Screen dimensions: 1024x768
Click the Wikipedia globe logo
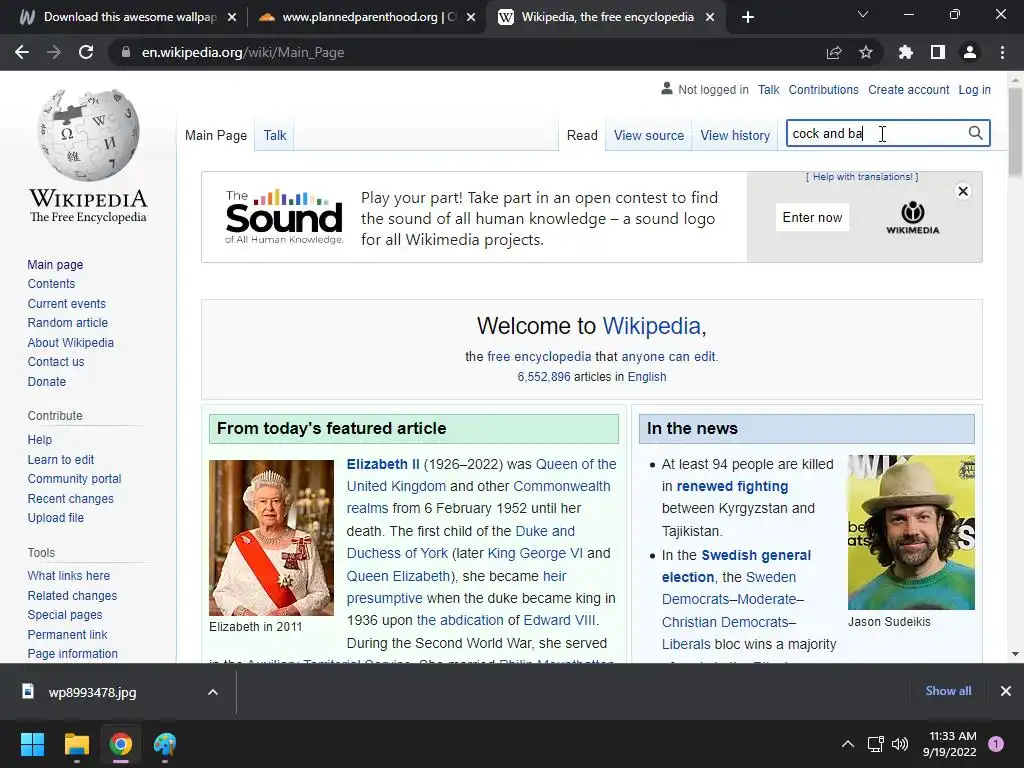pyautogui.click(x=88, y=135)
